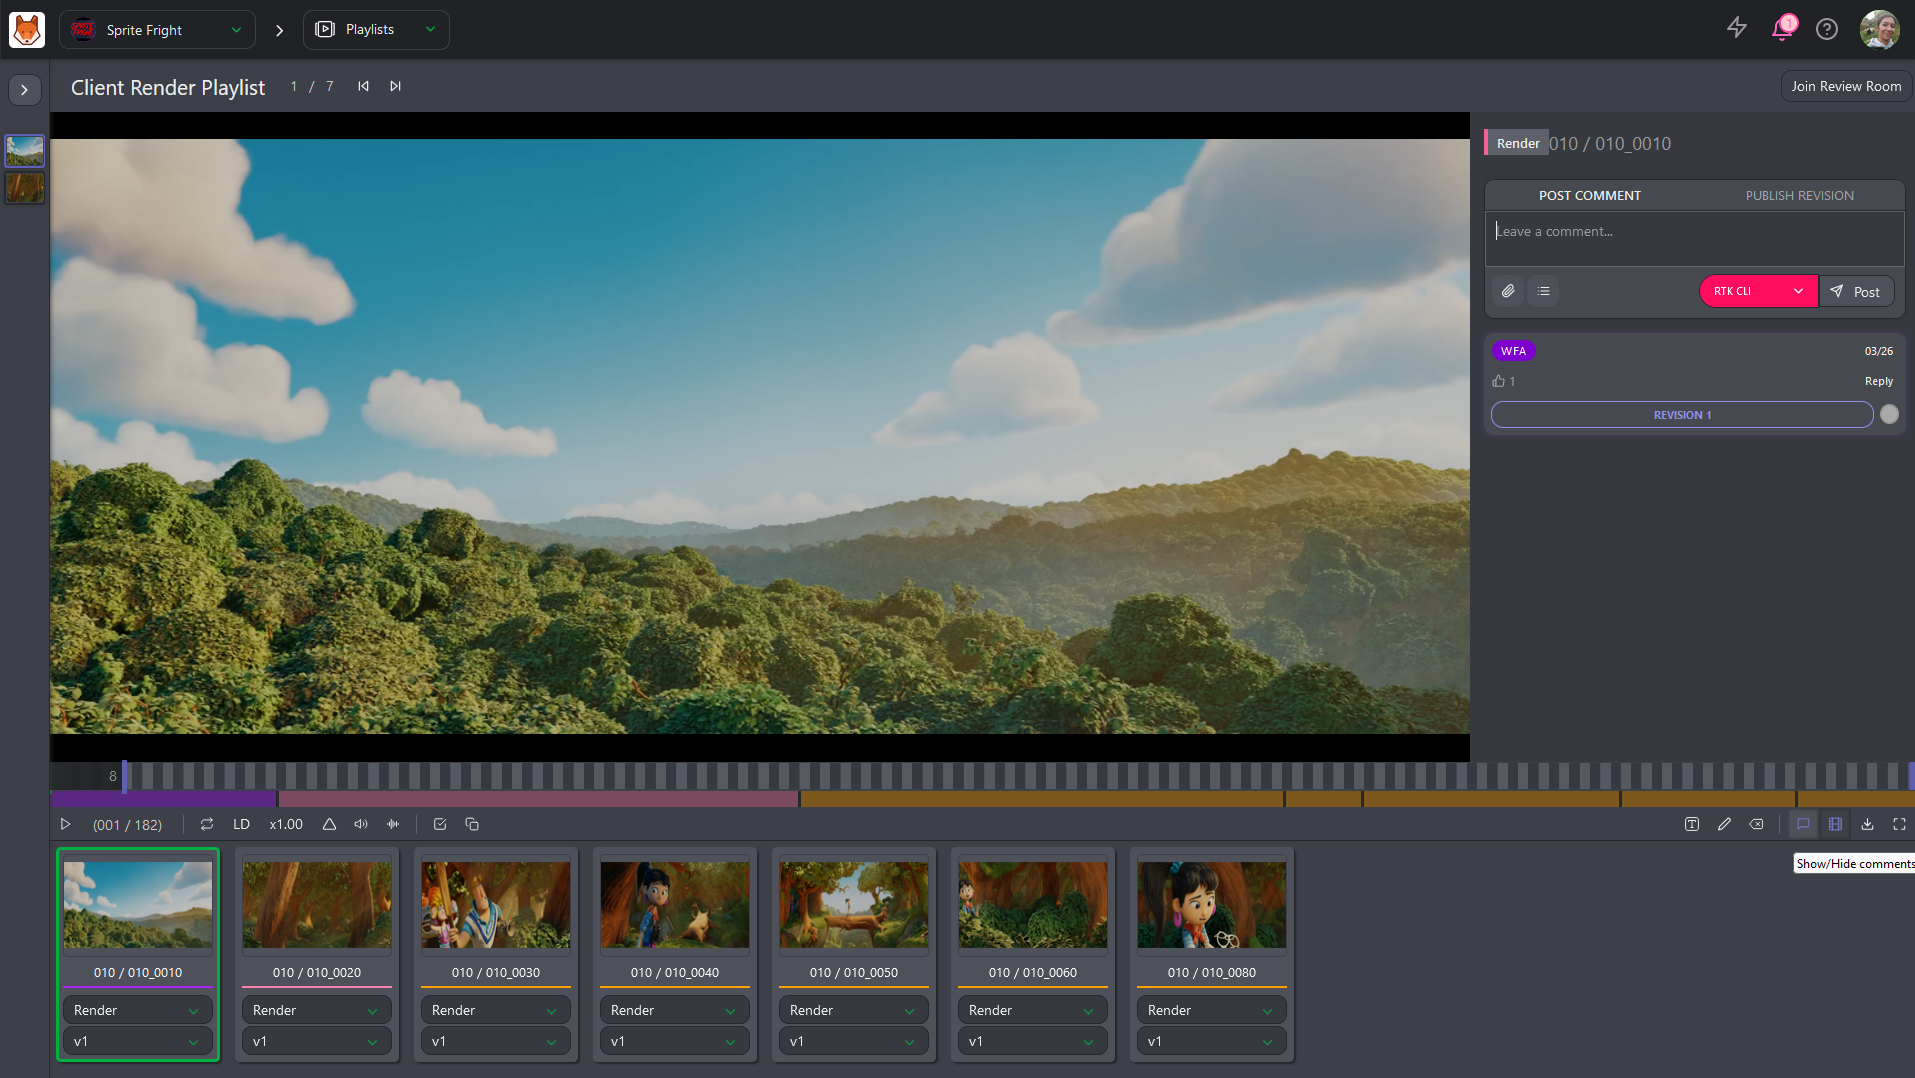
Task: Add a text annotation
Action: [1692, 824]
